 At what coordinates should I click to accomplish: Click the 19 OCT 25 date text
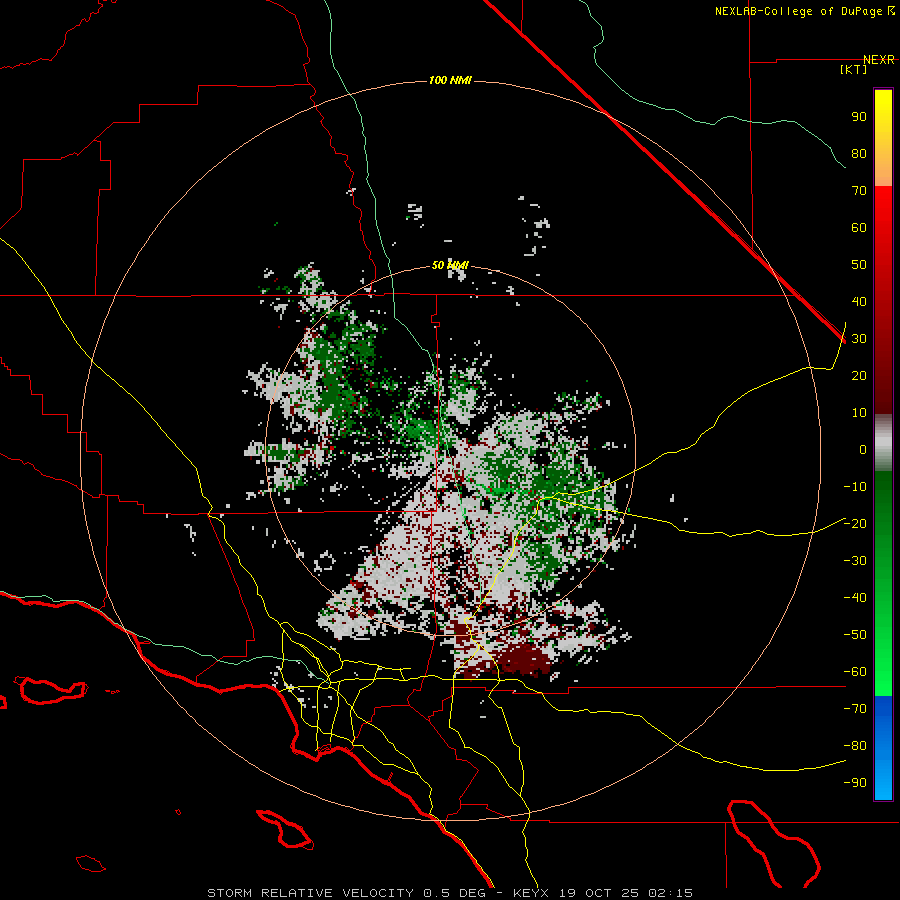click(x=600, y=893)
